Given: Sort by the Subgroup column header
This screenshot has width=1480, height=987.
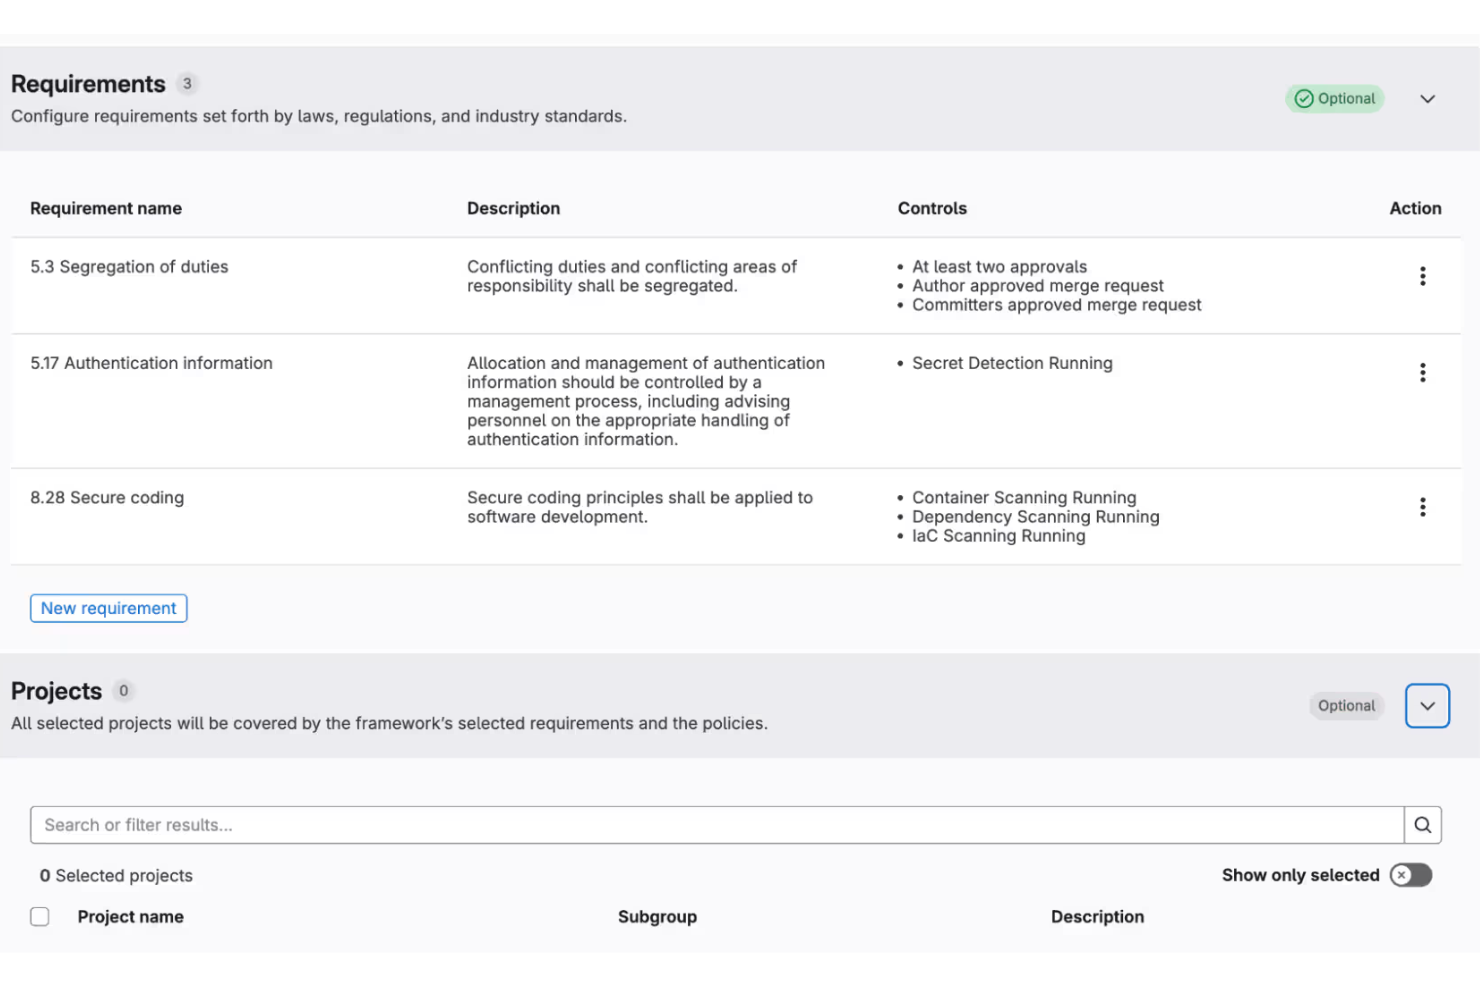Looking at the screenshot, I should pos(657,916).
